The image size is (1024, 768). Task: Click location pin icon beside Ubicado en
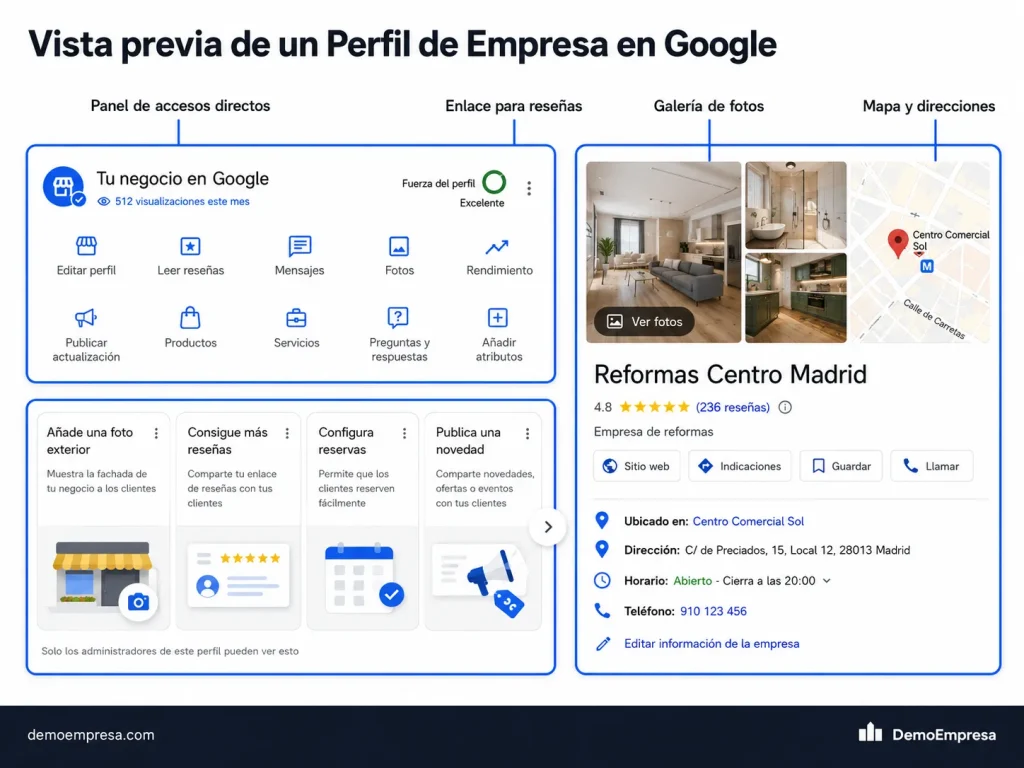(x=602, y=520)
